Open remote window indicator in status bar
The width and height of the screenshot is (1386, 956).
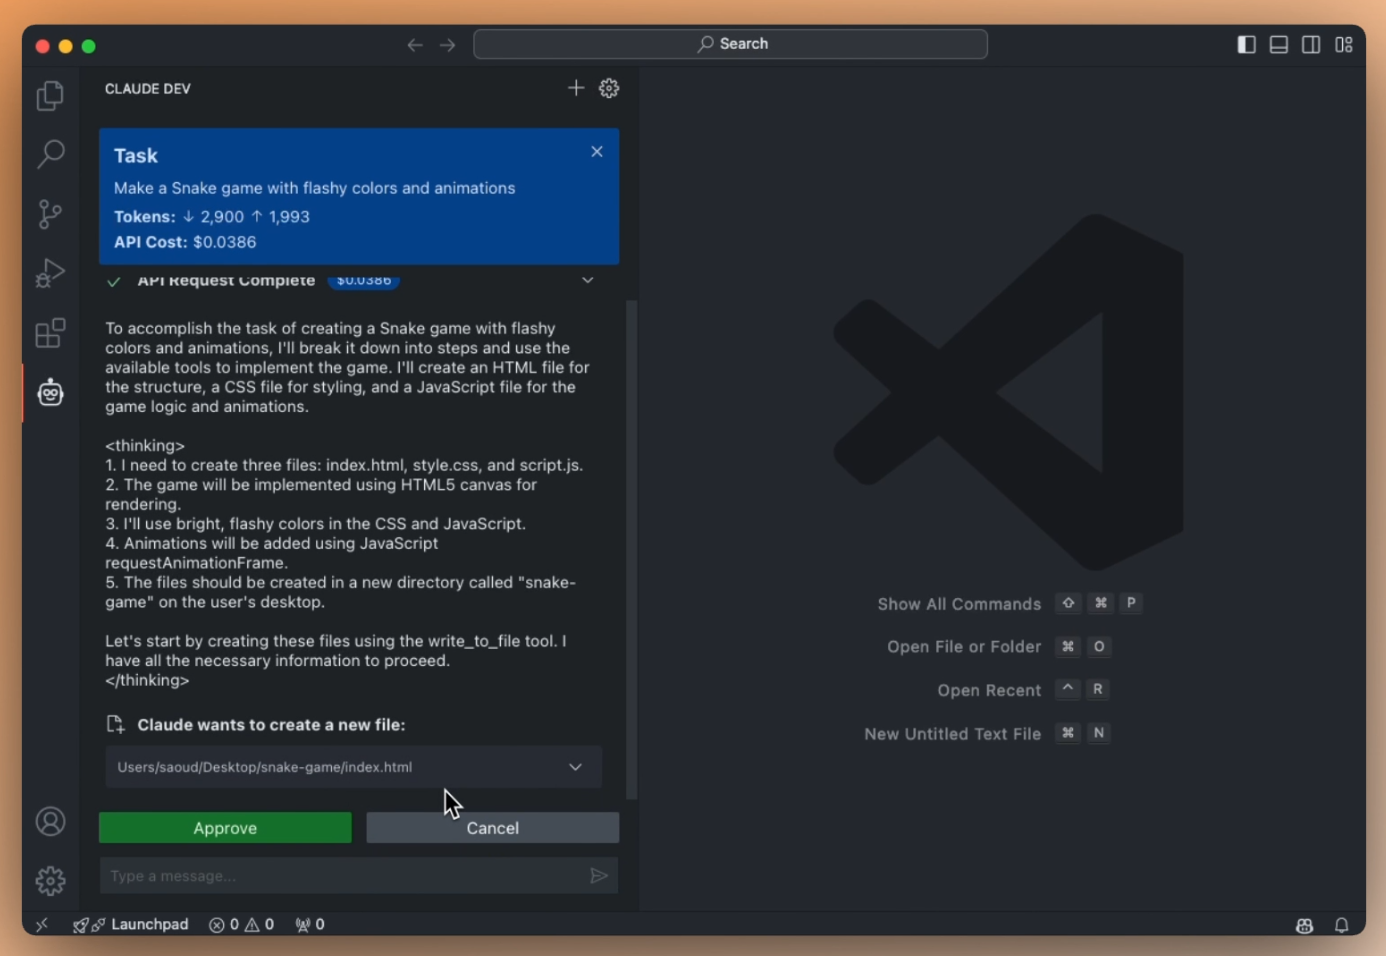click(42, 925)
